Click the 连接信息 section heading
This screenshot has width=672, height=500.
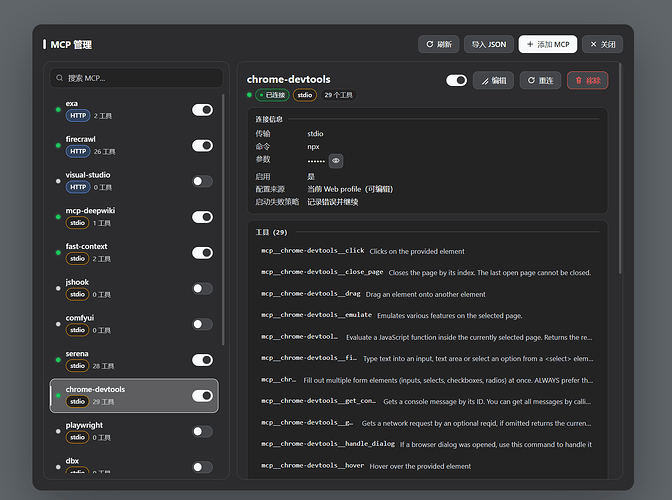269,119
